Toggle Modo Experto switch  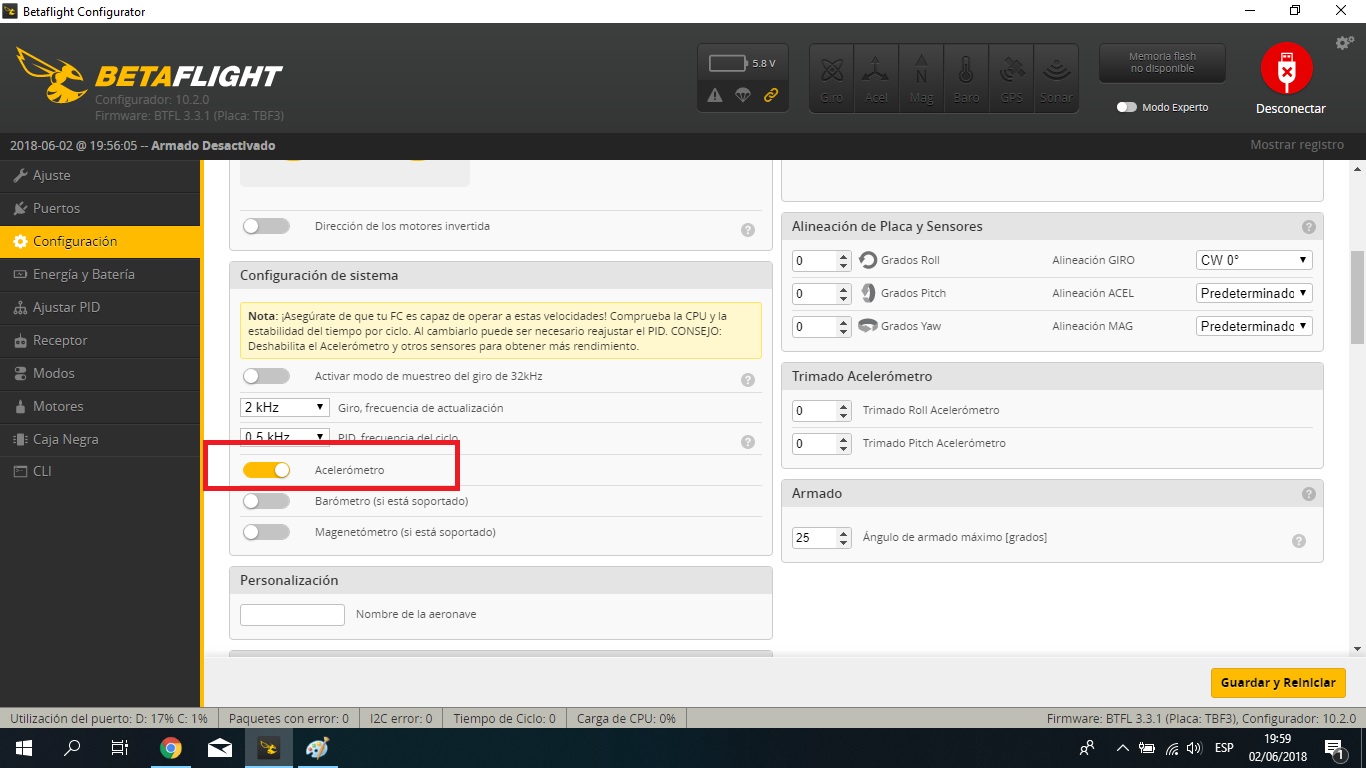[1127, 107]
